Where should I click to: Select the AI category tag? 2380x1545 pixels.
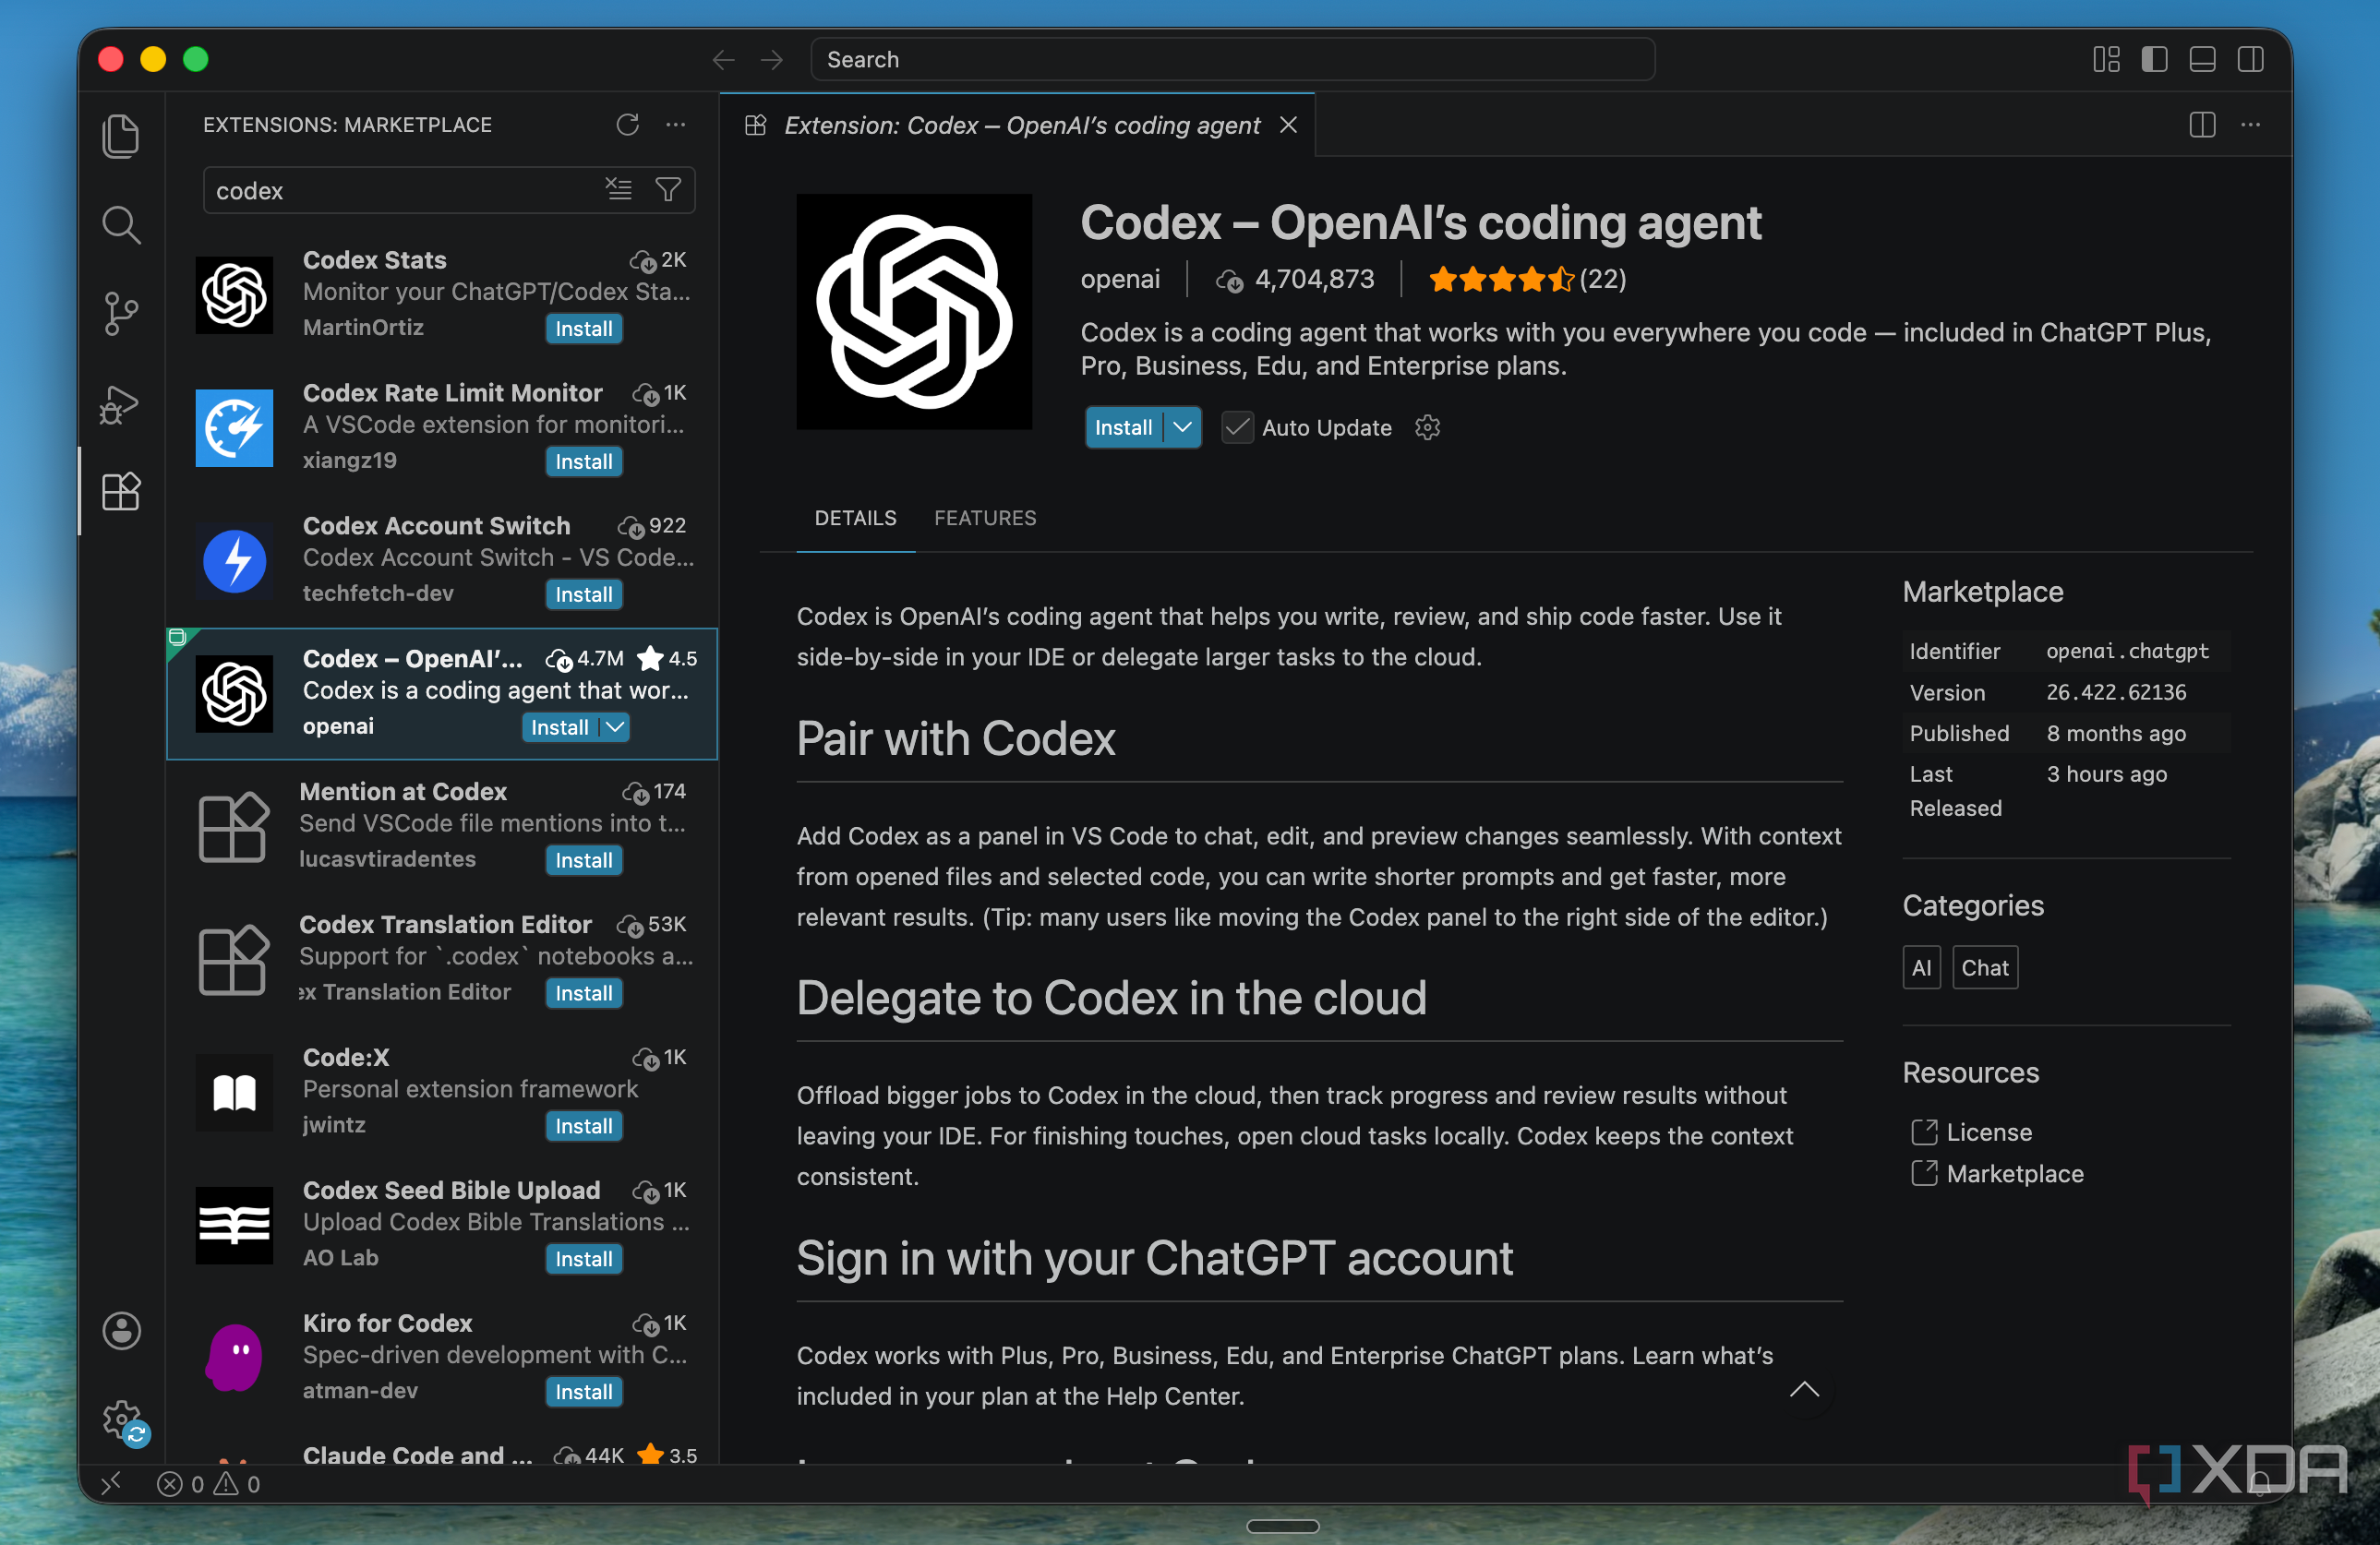(x=1921, y=967)
